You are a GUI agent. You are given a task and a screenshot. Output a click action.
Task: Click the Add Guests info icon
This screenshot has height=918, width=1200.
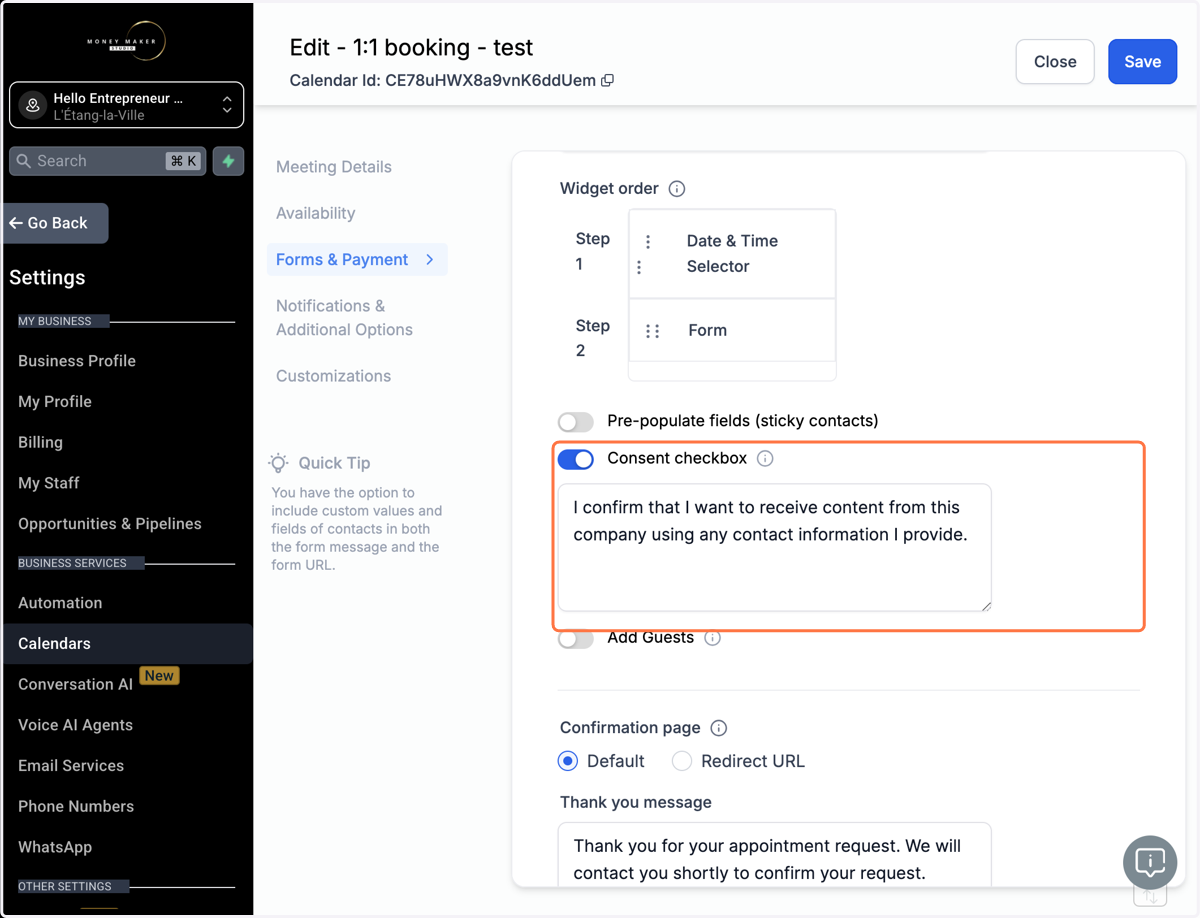pyautogui.click(x=712, y=637)
